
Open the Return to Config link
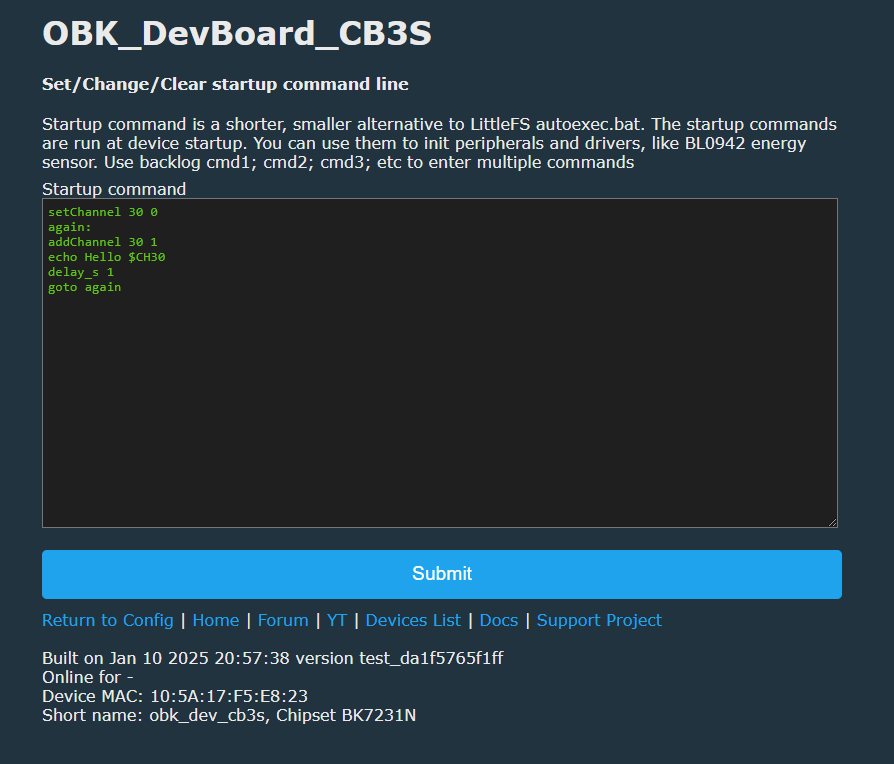coord(108,620)
